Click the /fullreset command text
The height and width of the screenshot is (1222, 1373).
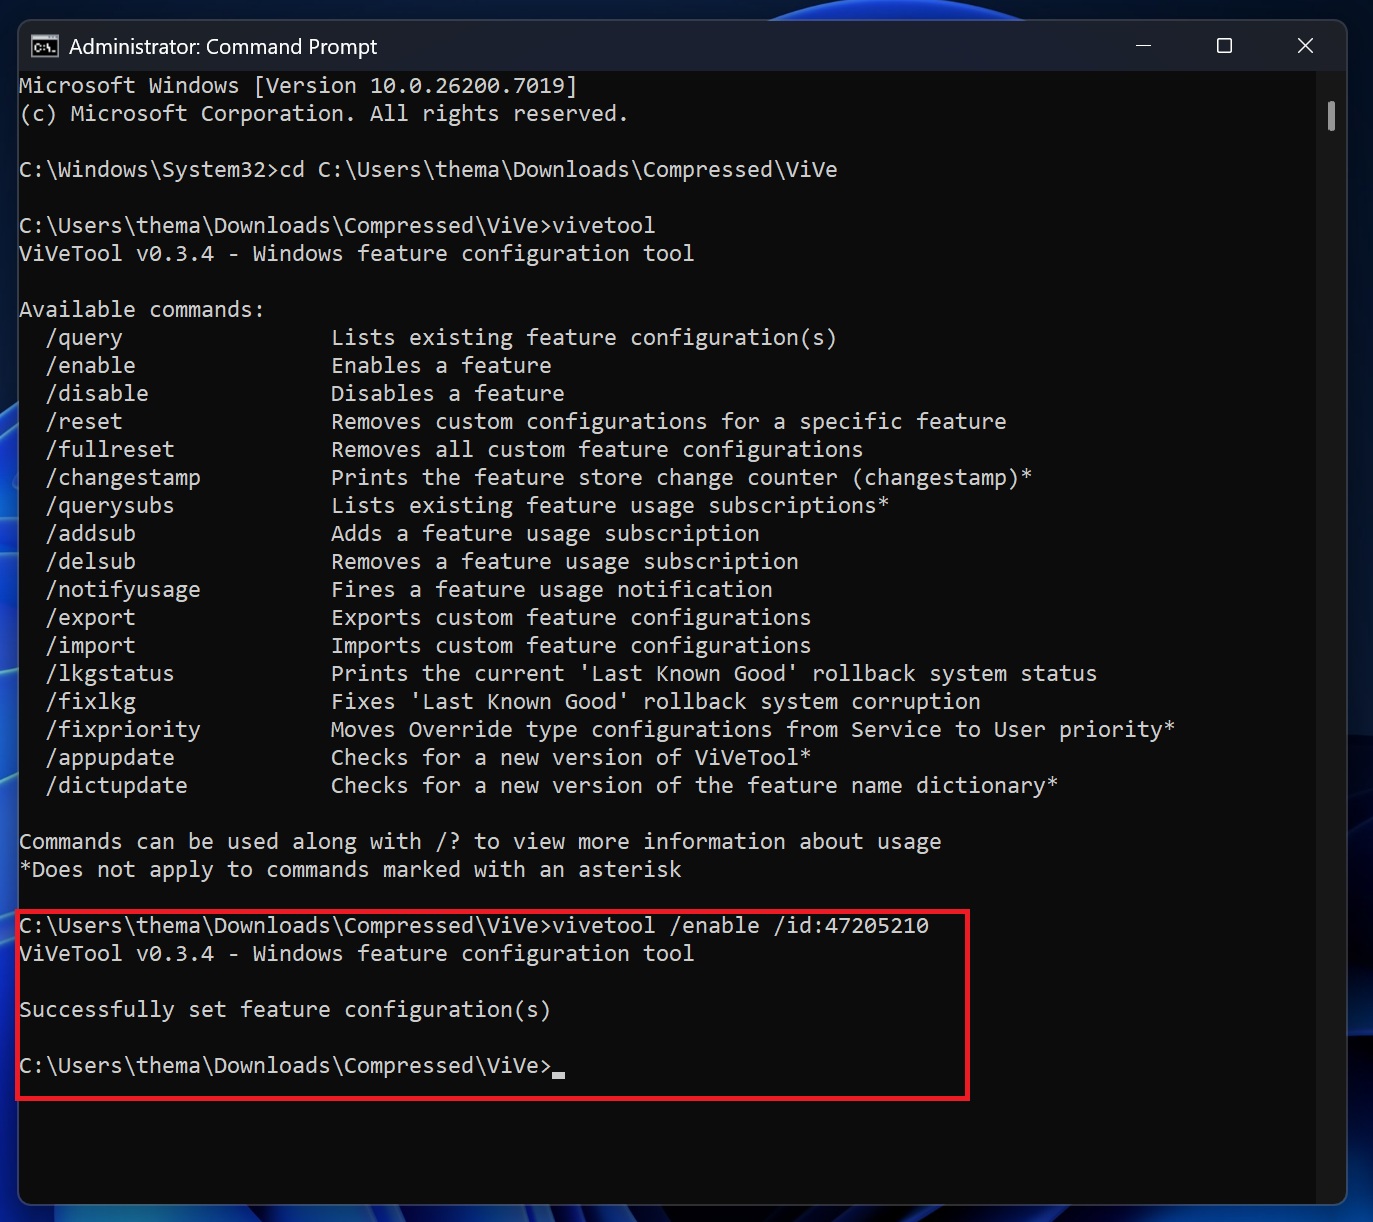click(x=110, y=449)
